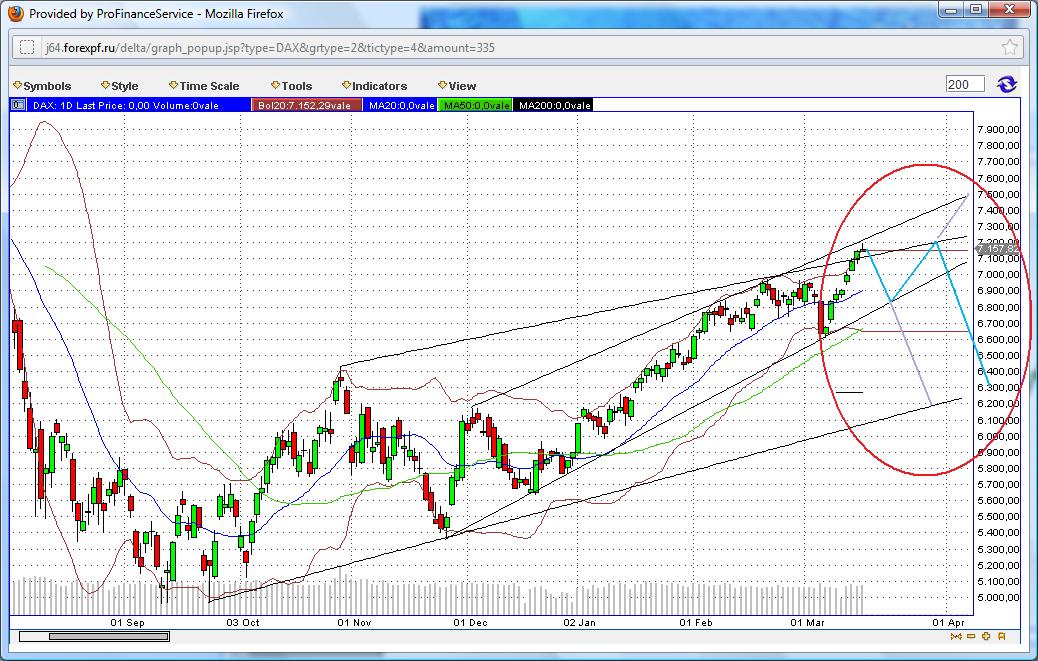
Task: Bookmark this page with the star icon
Action: (1010, 47)
